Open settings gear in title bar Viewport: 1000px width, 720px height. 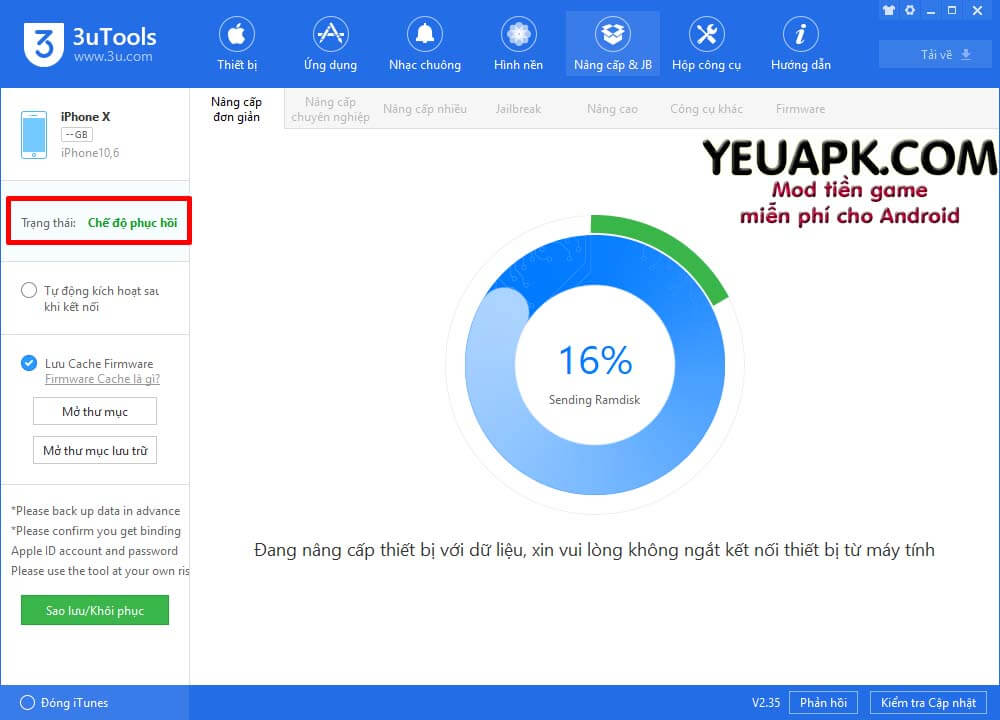(x=910, y=10)
